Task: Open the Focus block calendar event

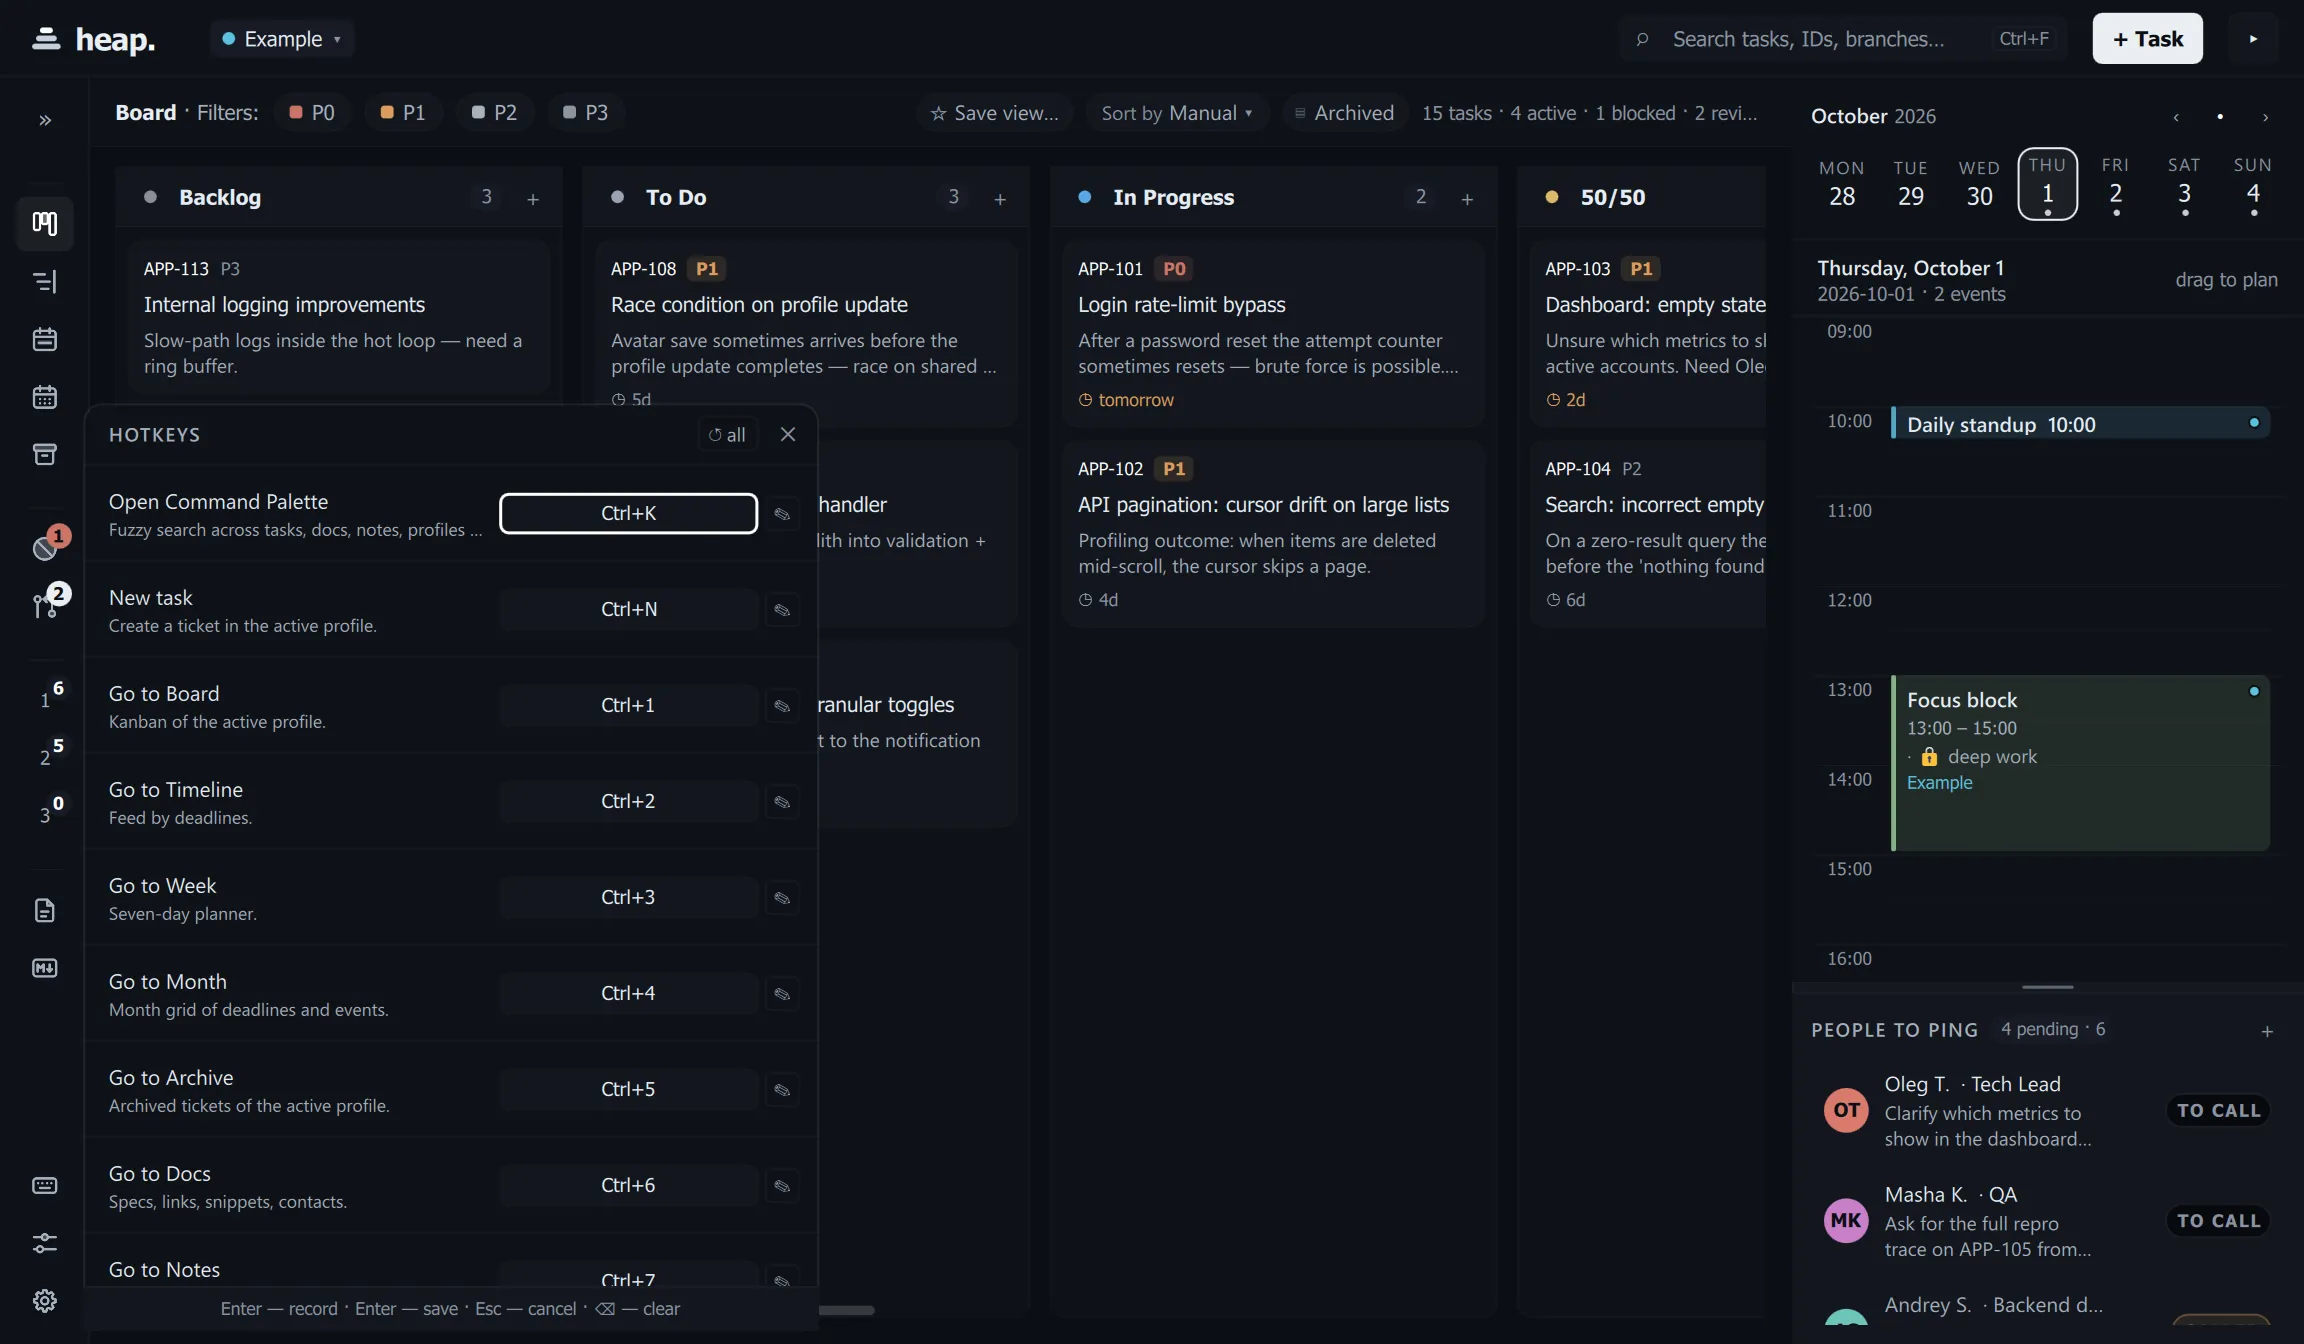Action: point(2080,764)
